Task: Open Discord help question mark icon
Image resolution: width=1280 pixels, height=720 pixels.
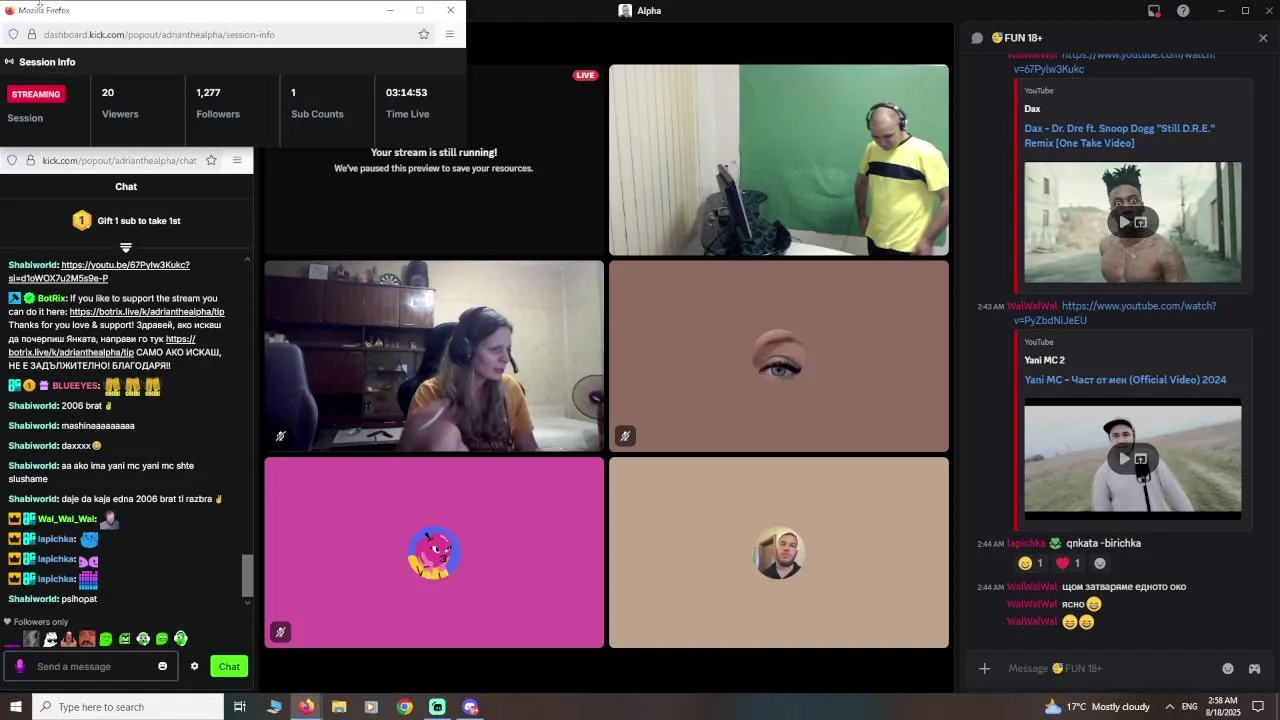Action: [1184, 11]
